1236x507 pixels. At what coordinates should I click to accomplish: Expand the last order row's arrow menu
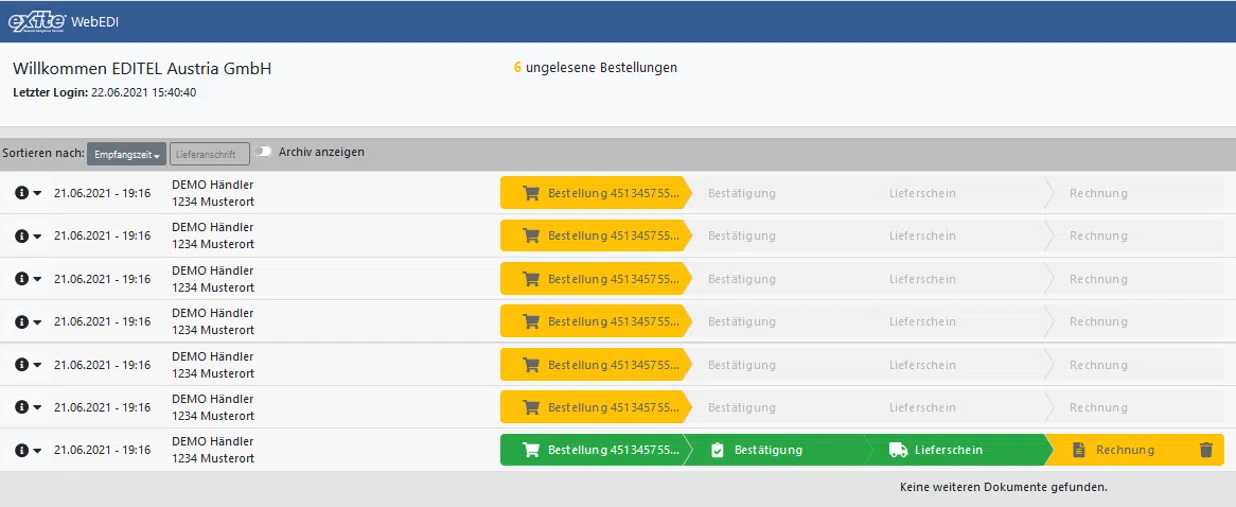[38, 450]
